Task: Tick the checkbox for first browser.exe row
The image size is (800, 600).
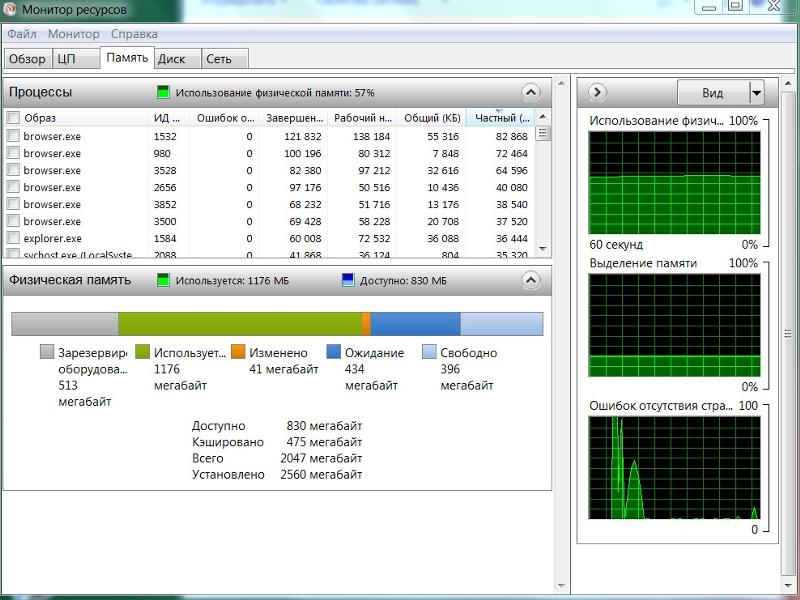Action: point(13,136)
